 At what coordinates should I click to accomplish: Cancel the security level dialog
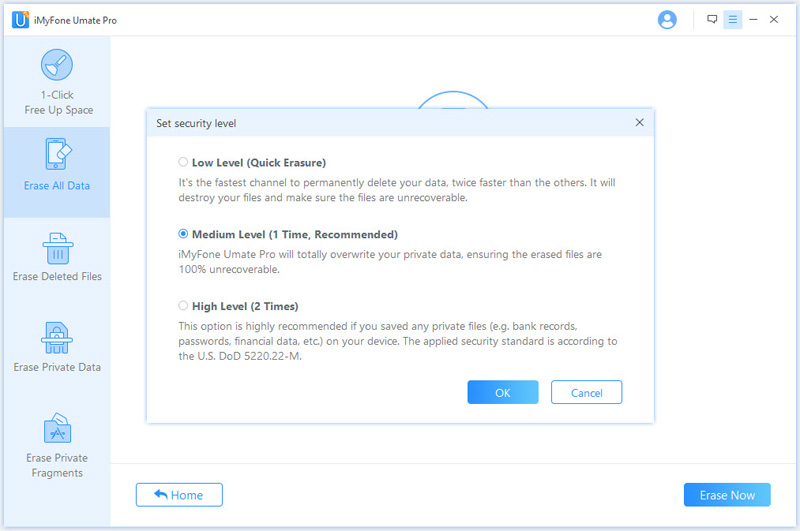(x=586, y=392)
